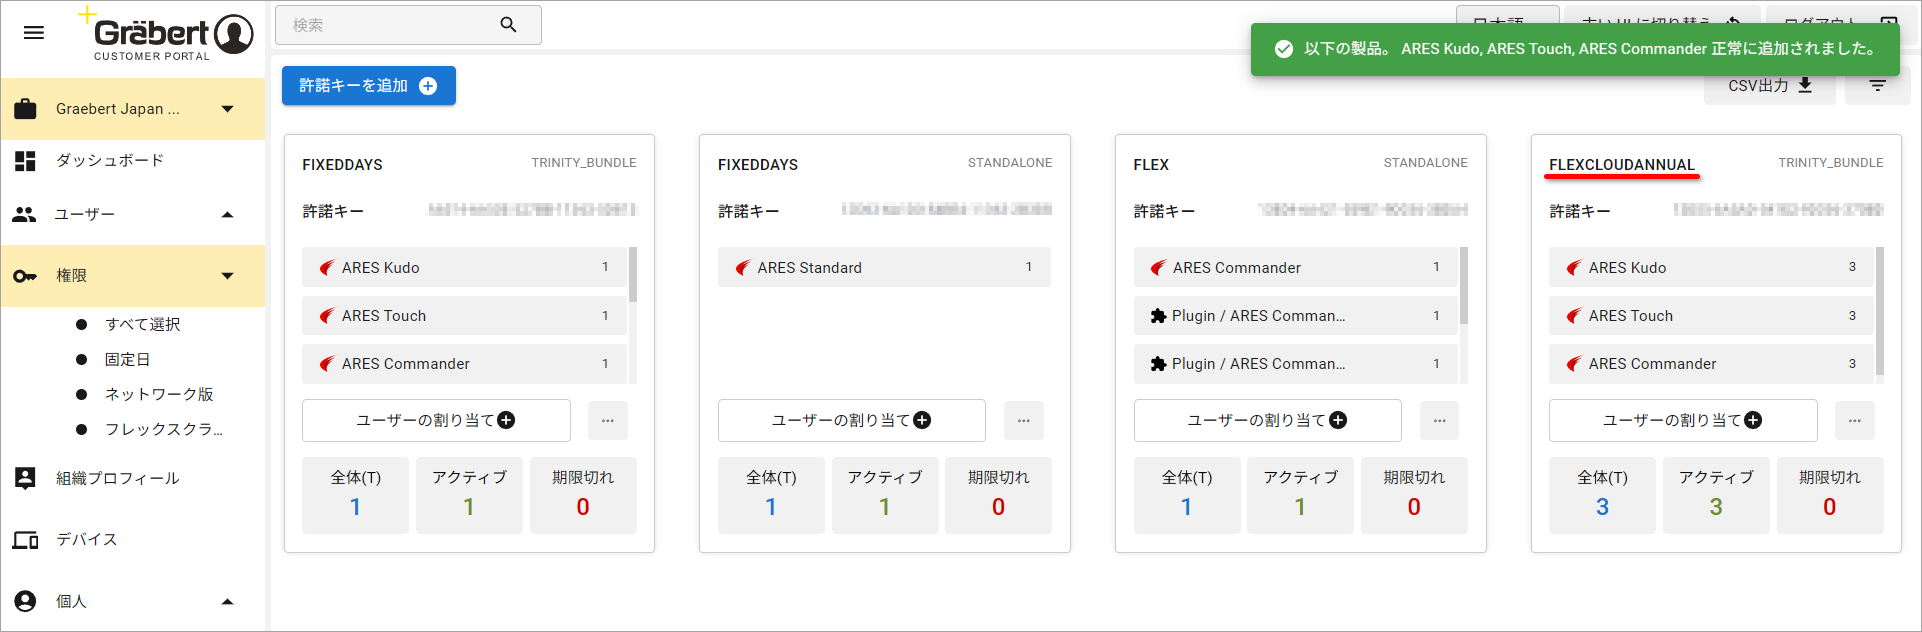Click ARES Touch logo icon in FLEXCLOUDANNUAL card
Viewport: 1922px width, 632px height.
(1574, 316)
